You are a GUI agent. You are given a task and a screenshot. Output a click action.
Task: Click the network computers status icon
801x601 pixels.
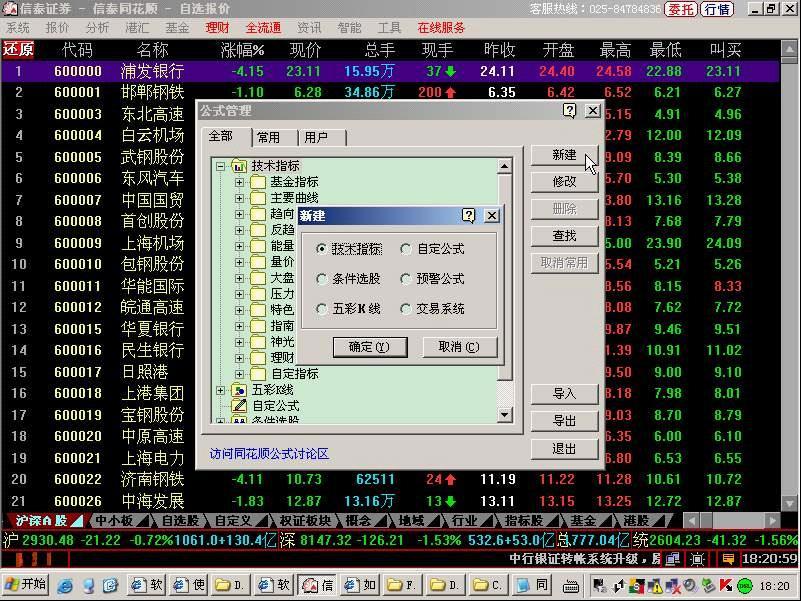point(673,559)
